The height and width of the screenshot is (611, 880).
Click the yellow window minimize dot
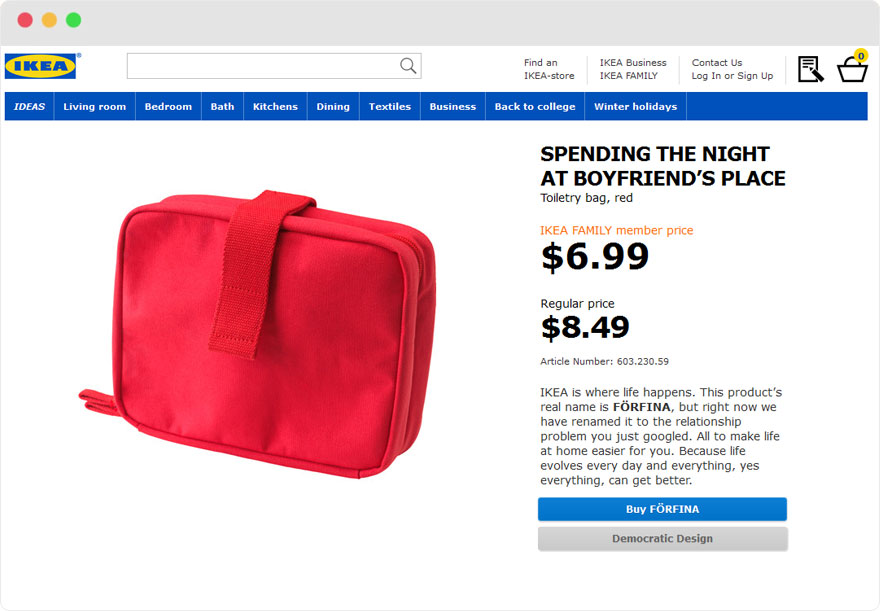[49, 20]
